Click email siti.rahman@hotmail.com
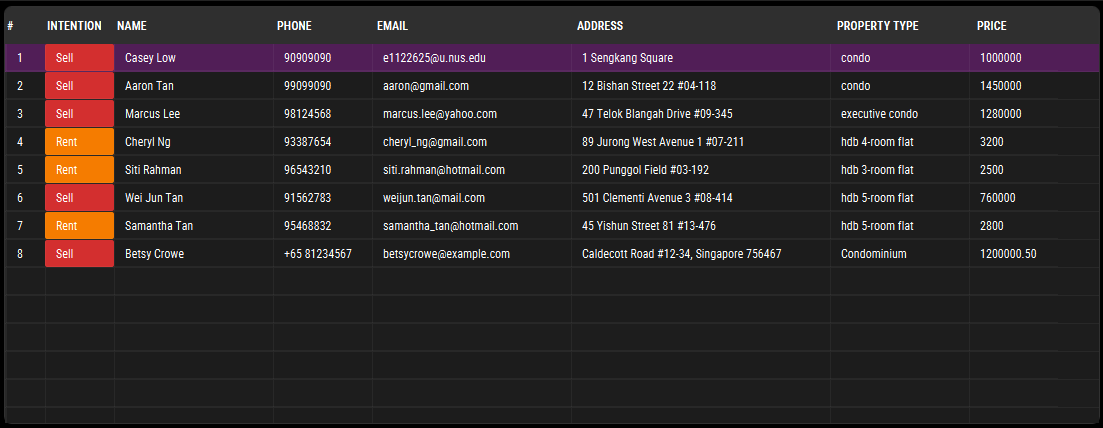This screenshot has height=428, width=1103. click(x=443, y=170)
